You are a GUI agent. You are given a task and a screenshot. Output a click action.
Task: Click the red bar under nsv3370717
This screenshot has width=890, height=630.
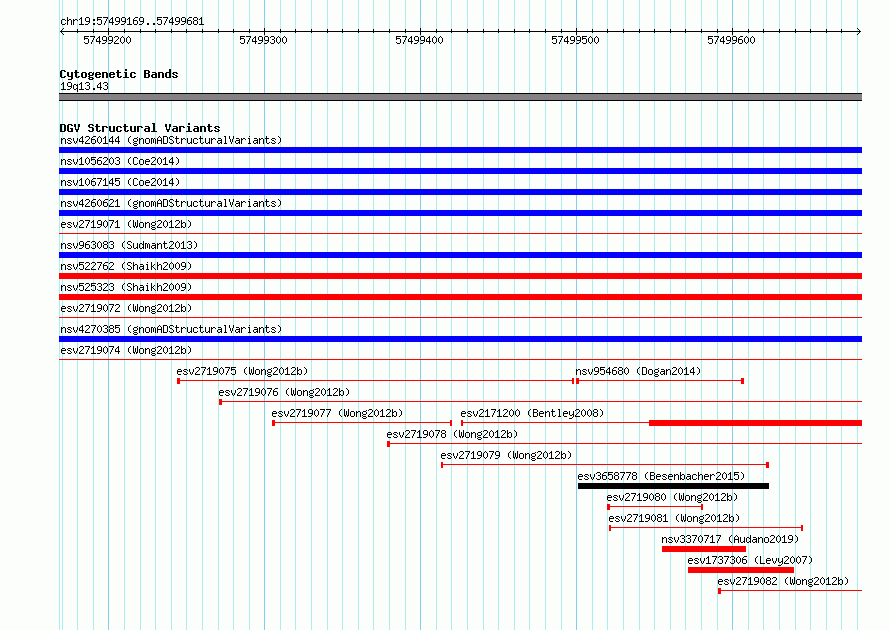704,549
